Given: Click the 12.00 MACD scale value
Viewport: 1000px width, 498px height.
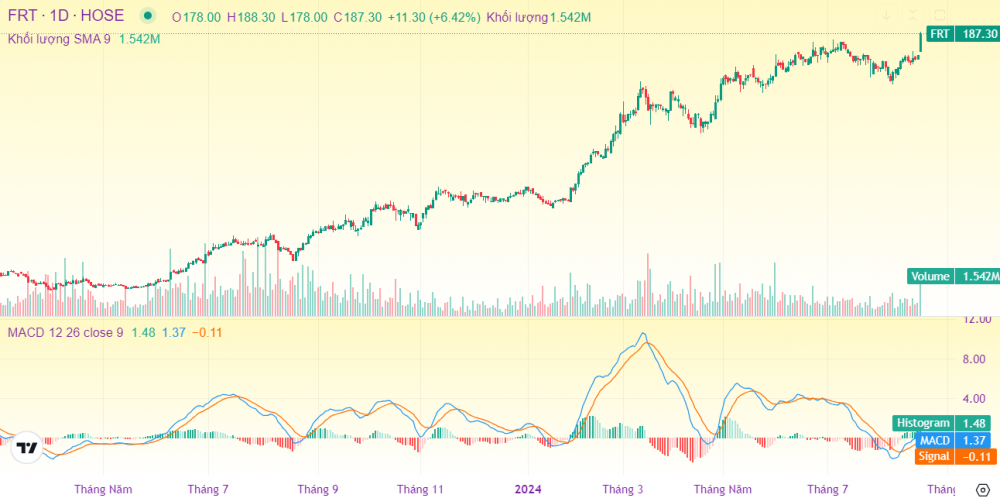Looking at the screenshot, I should tap(979, 319).
